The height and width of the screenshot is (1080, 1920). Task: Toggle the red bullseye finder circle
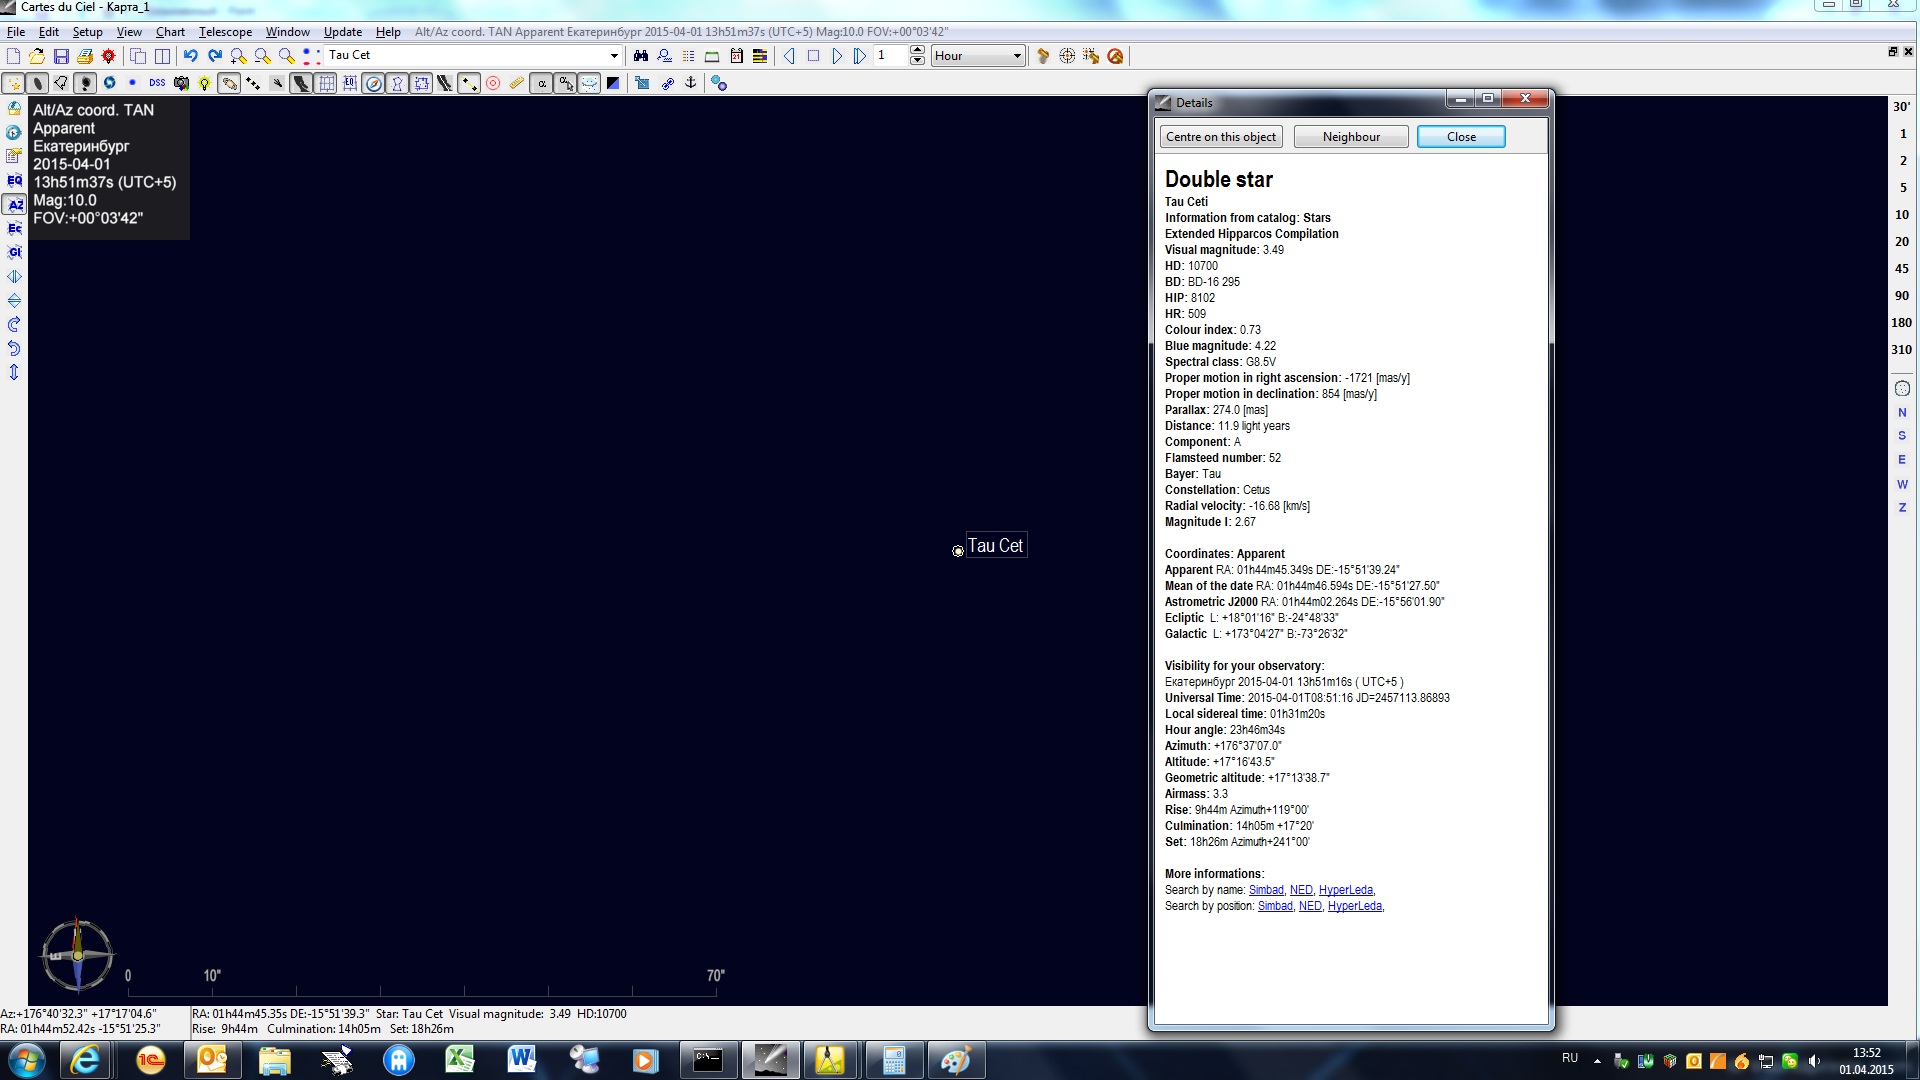coord(493,83)
